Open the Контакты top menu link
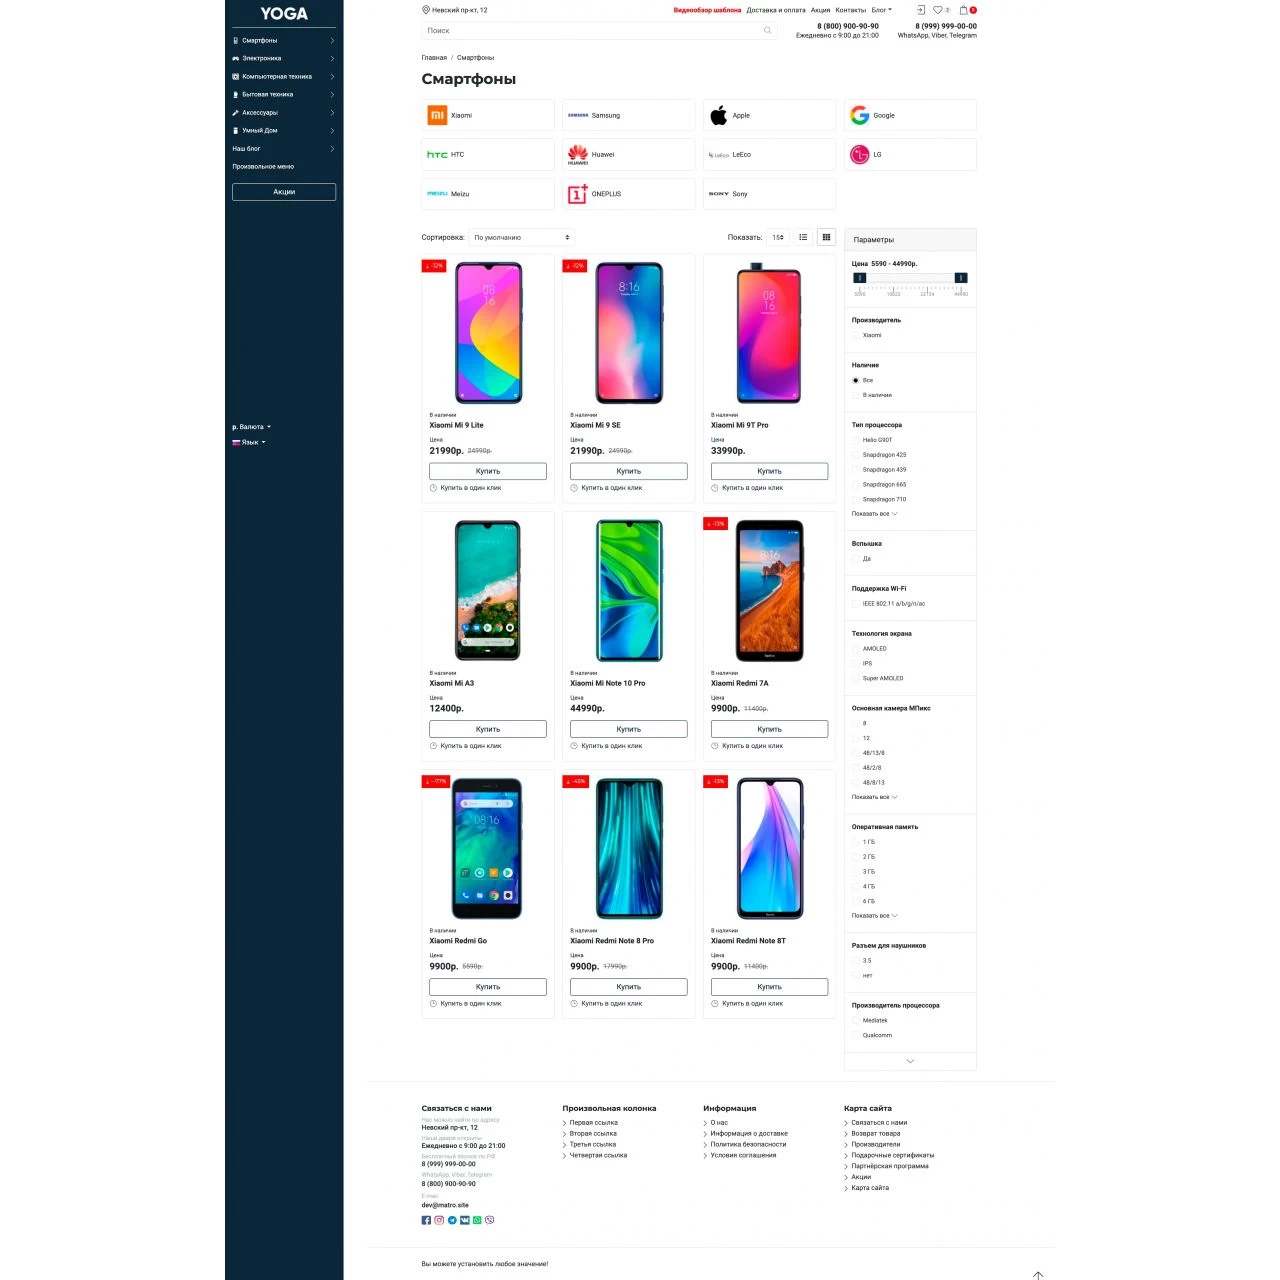The width and height of the screenshot is (1280, 1280). (851, 10)
